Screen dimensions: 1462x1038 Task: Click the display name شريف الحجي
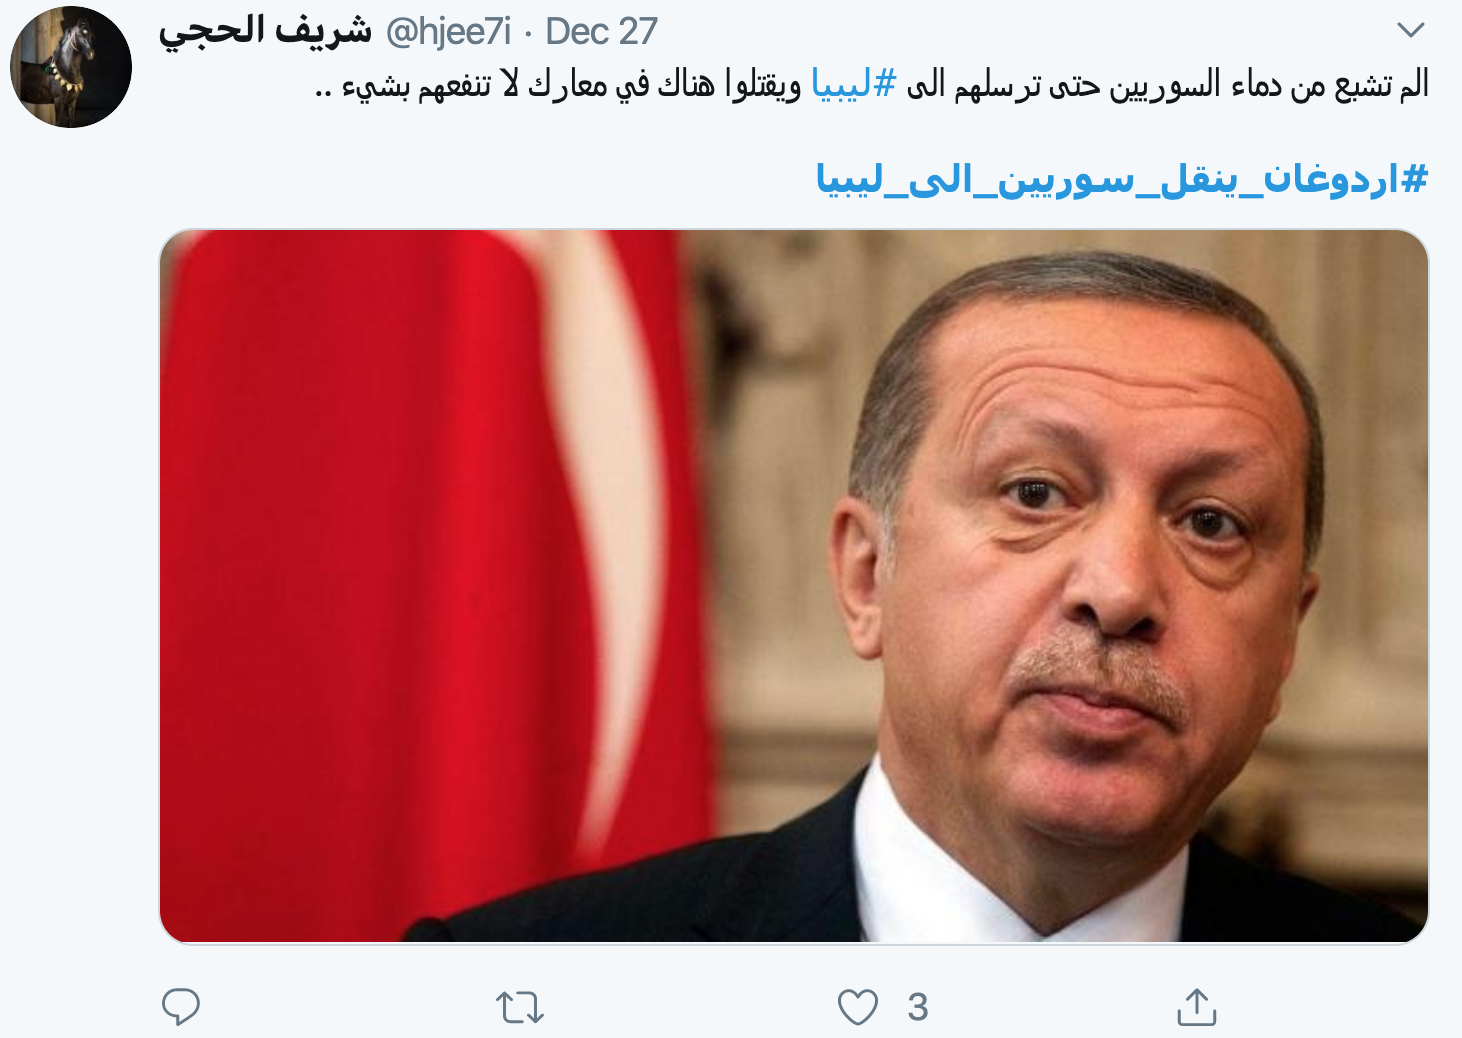[x=265, y=30]
